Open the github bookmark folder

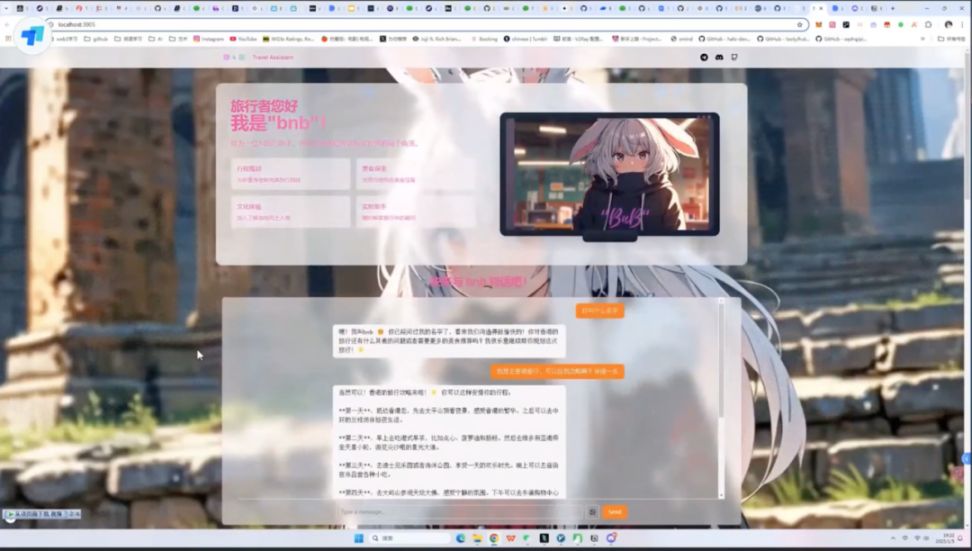pos(95,38)
